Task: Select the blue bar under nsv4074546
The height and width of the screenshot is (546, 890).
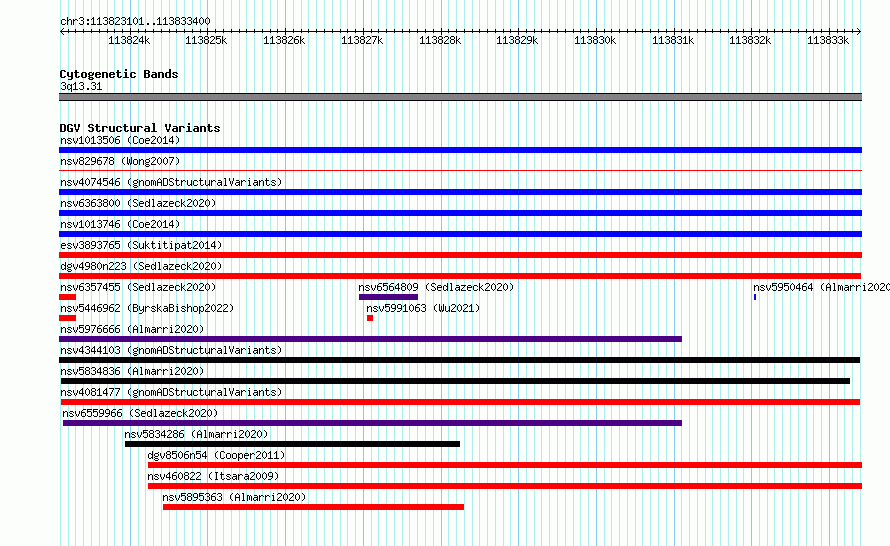Action: [x=460, y=192]
